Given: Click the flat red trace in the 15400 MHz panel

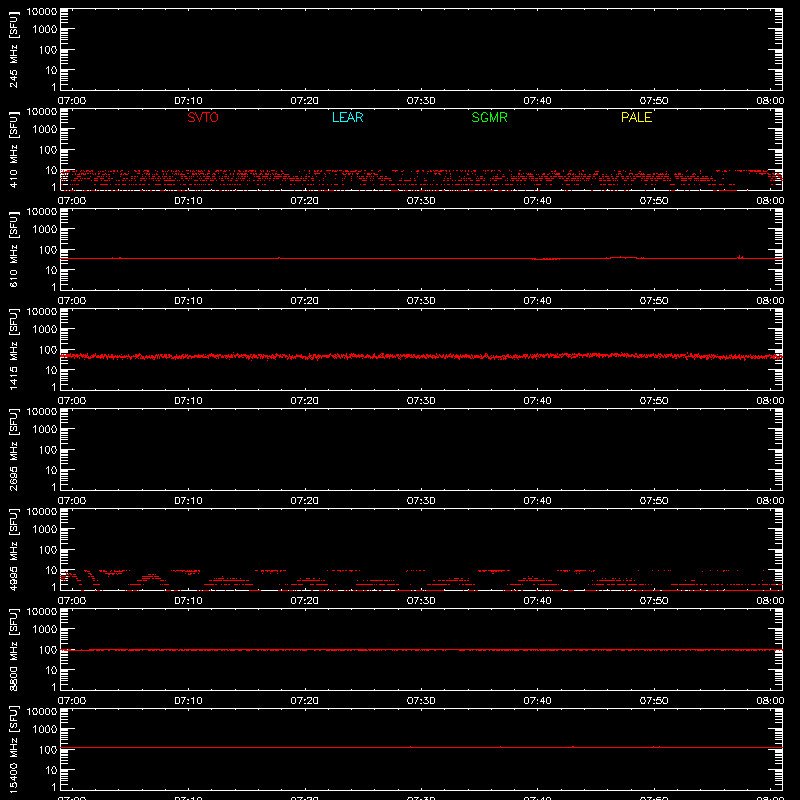Looking at the screenshot, I should click(421, 747).
